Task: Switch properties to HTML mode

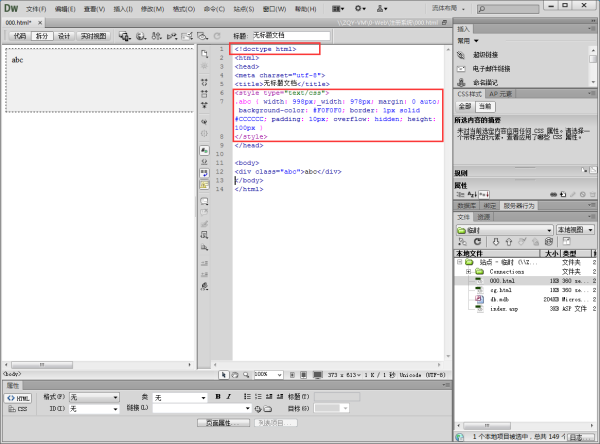Action: (x=20, y=397)
